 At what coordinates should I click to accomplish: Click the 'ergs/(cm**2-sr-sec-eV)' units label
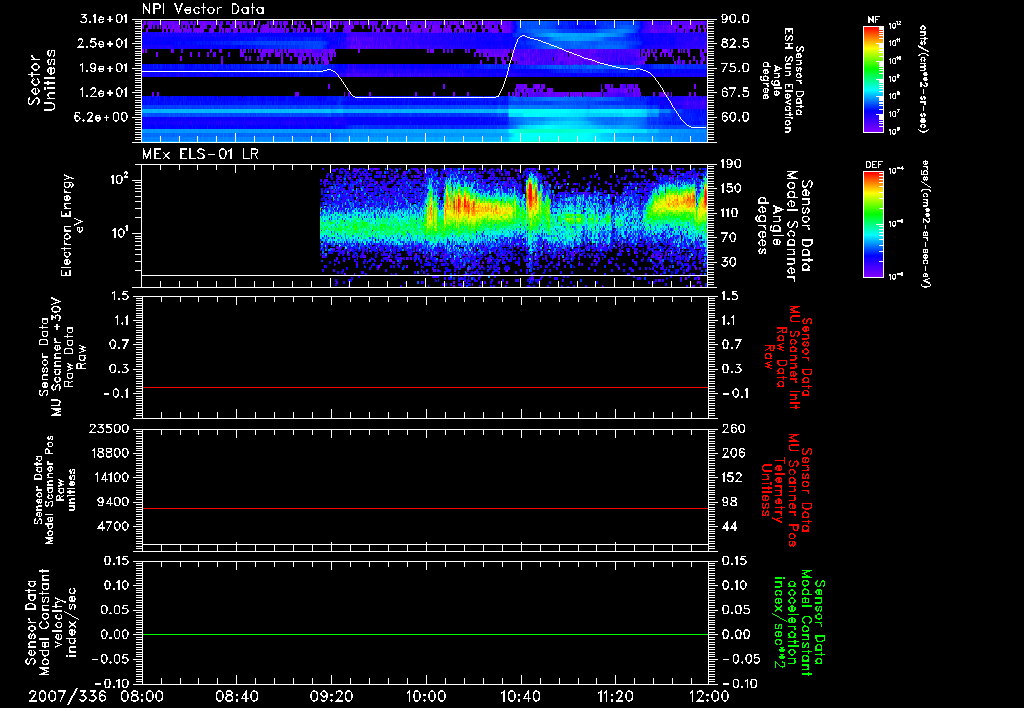pyautogui.click(x=926, y=223)
